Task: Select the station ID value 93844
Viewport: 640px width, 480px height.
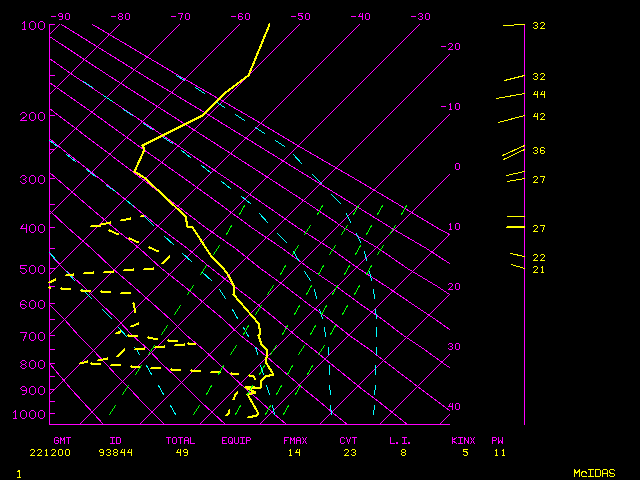Action: pos(115,453)
